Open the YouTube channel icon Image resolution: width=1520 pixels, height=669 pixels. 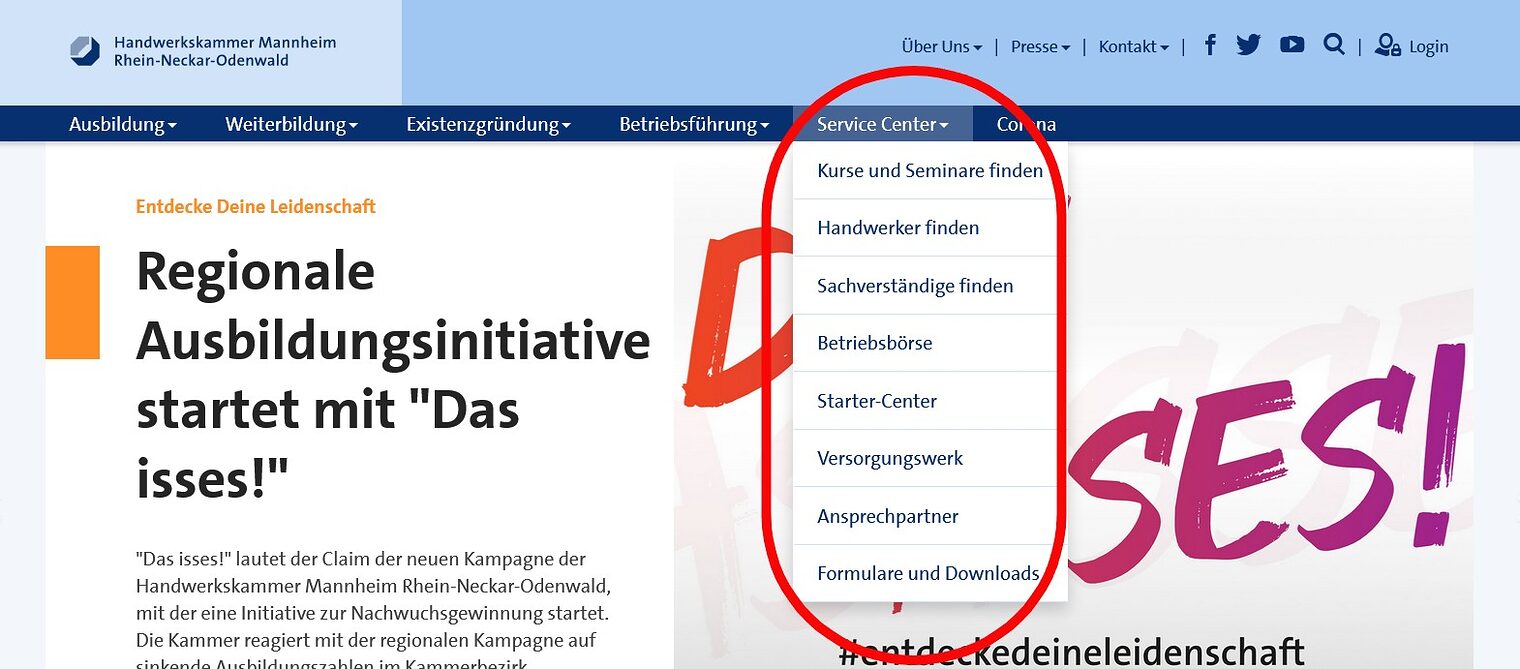coord(1292,44)
